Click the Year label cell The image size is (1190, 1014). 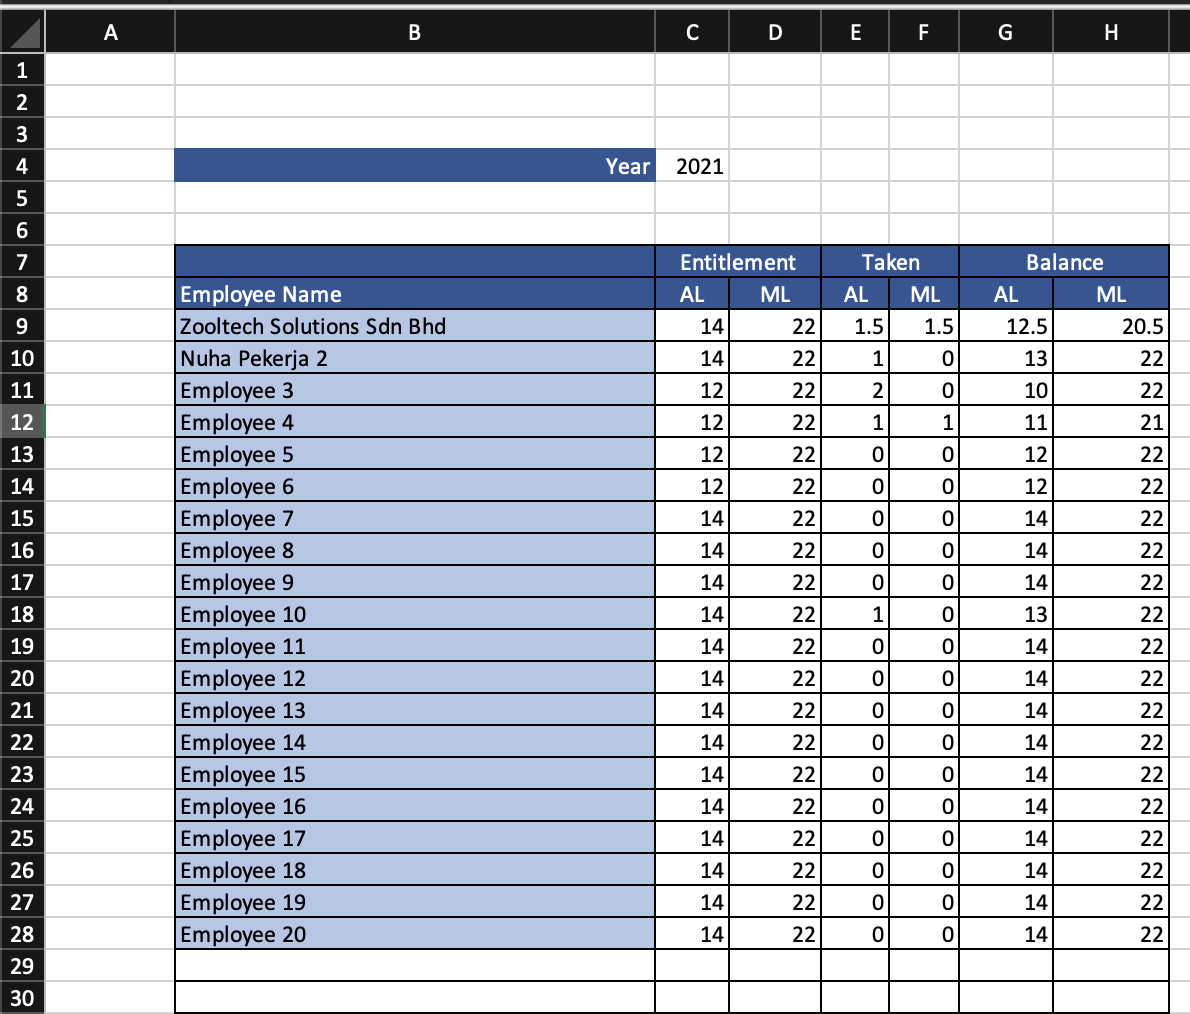click(x=414, y=165)
